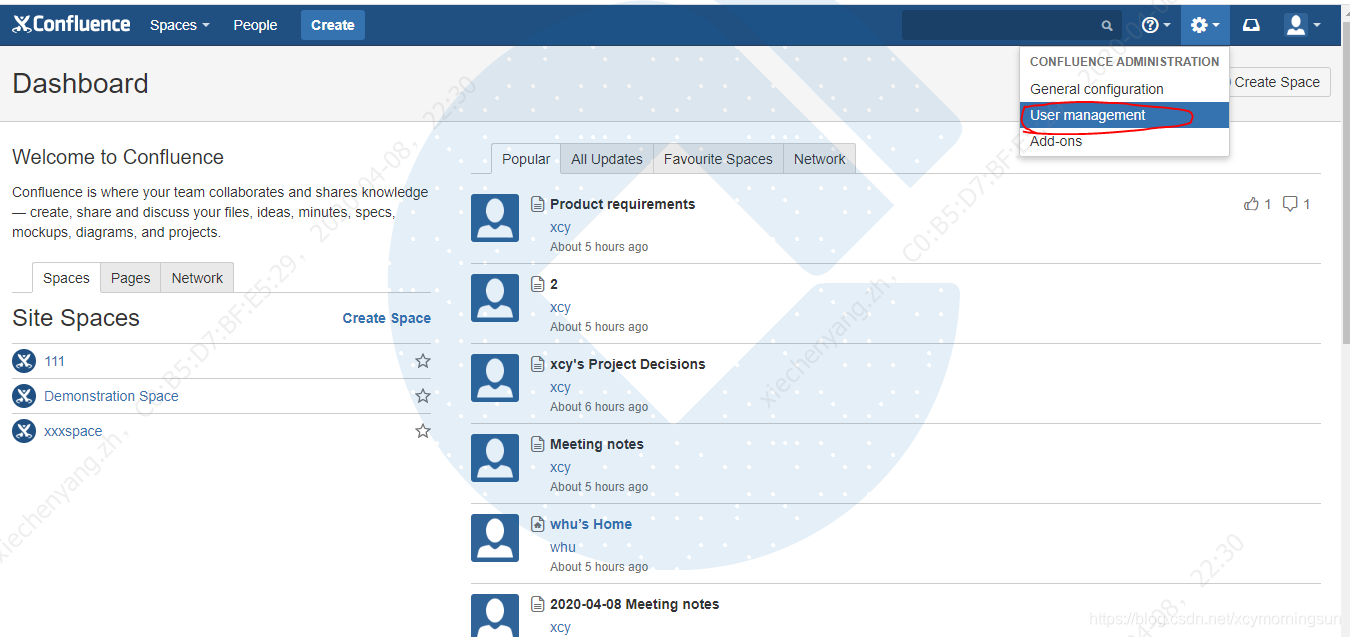The width and height of the screenshot is (1350, 637).
Task: Select Add-ons in admin menu
Action: 1124,141
